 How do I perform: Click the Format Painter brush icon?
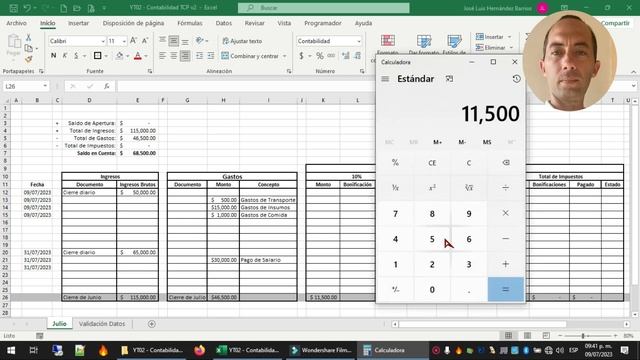pyautogui.click(x=29, y=59)
